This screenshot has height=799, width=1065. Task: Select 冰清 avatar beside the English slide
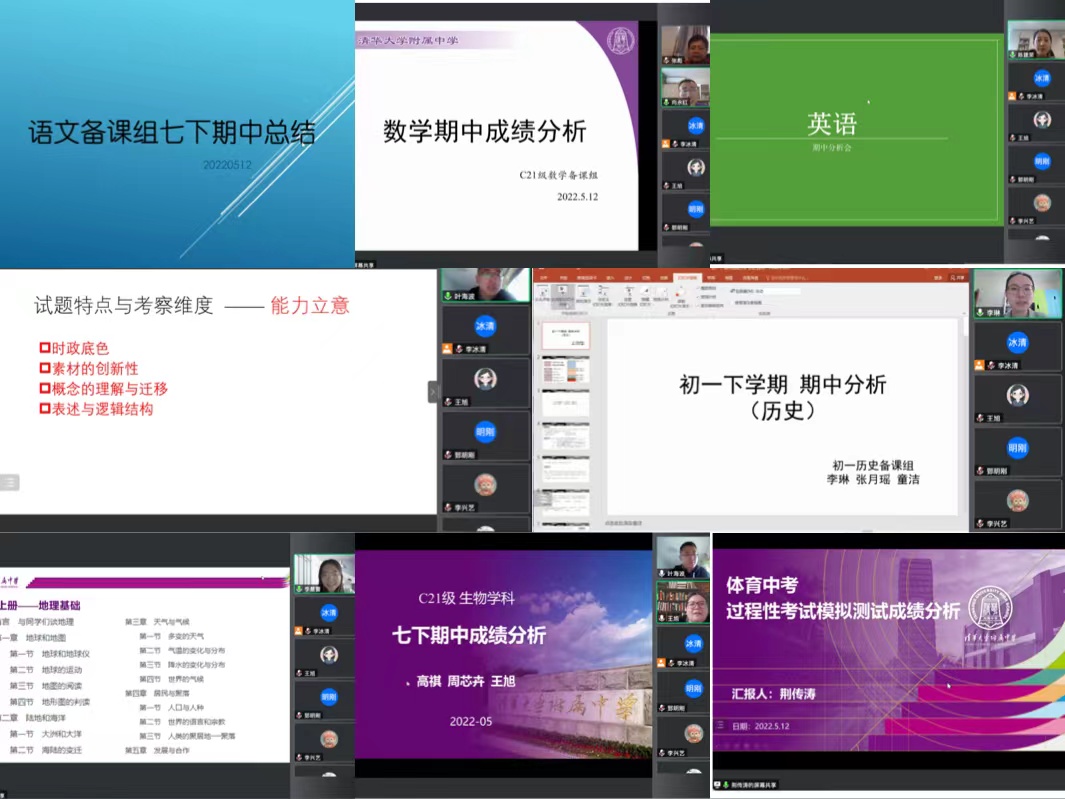pos(1042,78)
